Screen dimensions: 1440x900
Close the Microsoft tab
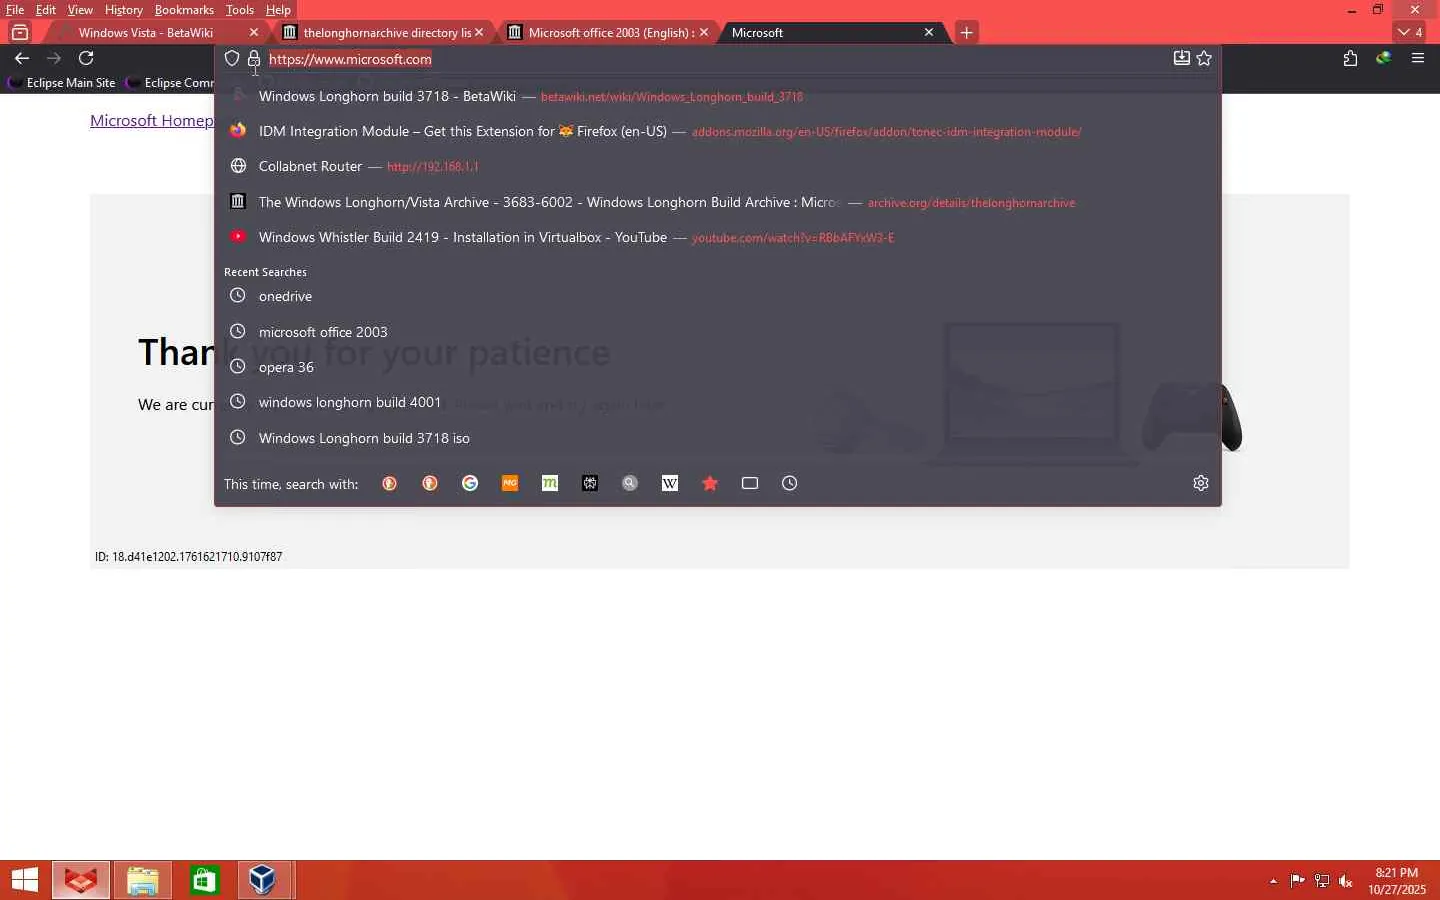tap(929, 32)
